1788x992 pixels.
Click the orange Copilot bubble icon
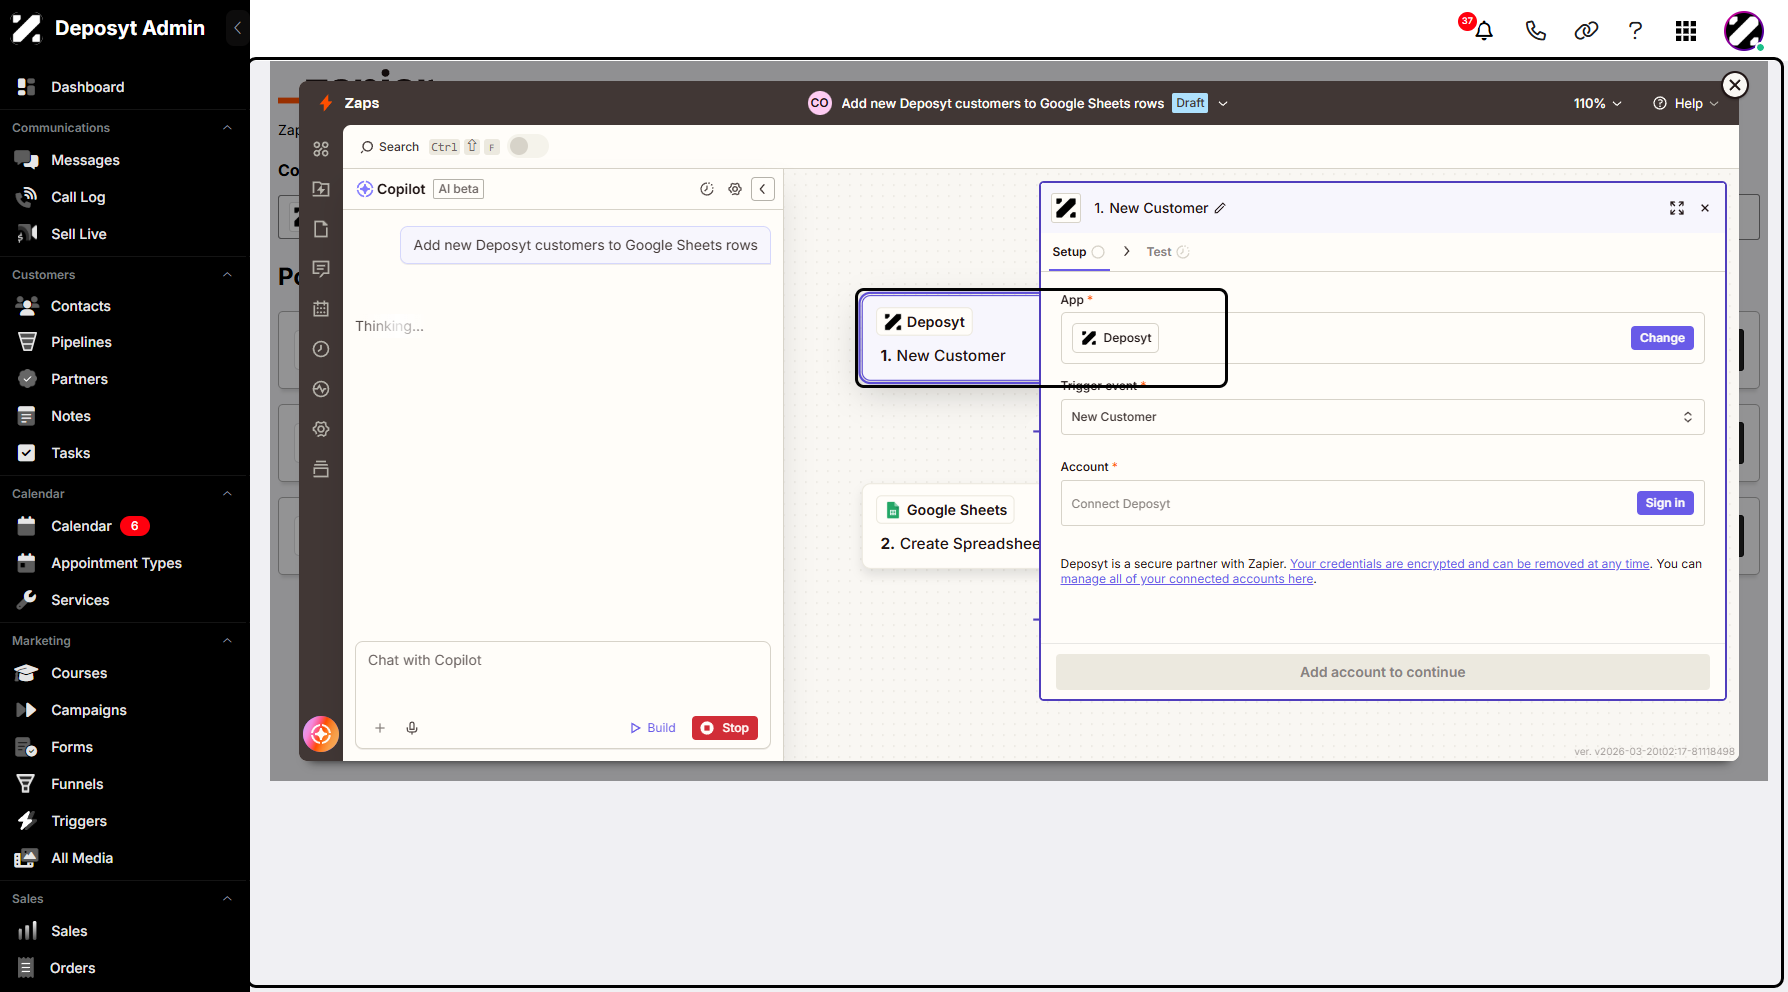[x=321, y=734]
